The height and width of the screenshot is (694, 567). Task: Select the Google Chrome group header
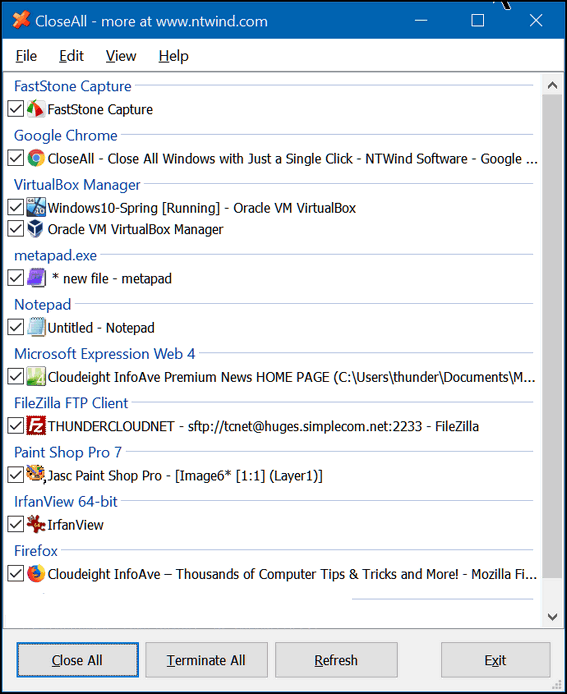(66, 135)
